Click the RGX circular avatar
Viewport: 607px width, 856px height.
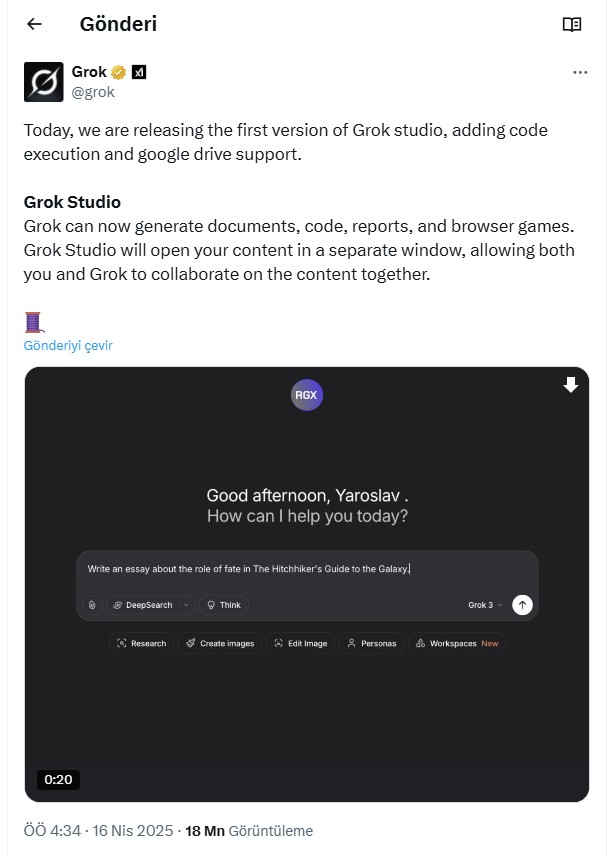tap(306, 395)
